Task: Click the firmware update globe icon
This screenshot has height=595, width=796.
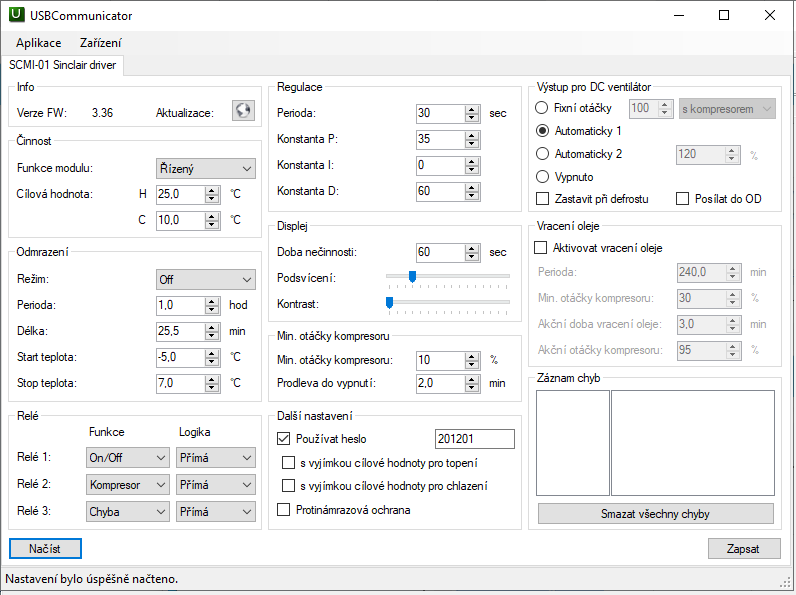Action: pos(243,111)
